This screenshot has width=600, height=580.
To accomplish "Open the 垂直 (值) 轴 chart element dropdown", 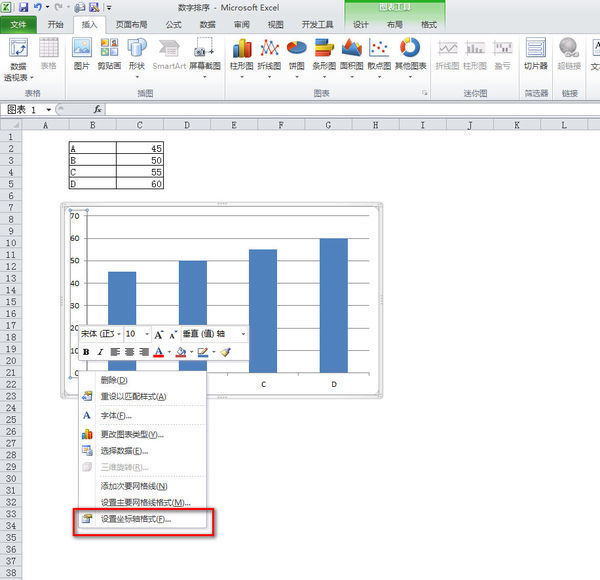I will (243, 334).
